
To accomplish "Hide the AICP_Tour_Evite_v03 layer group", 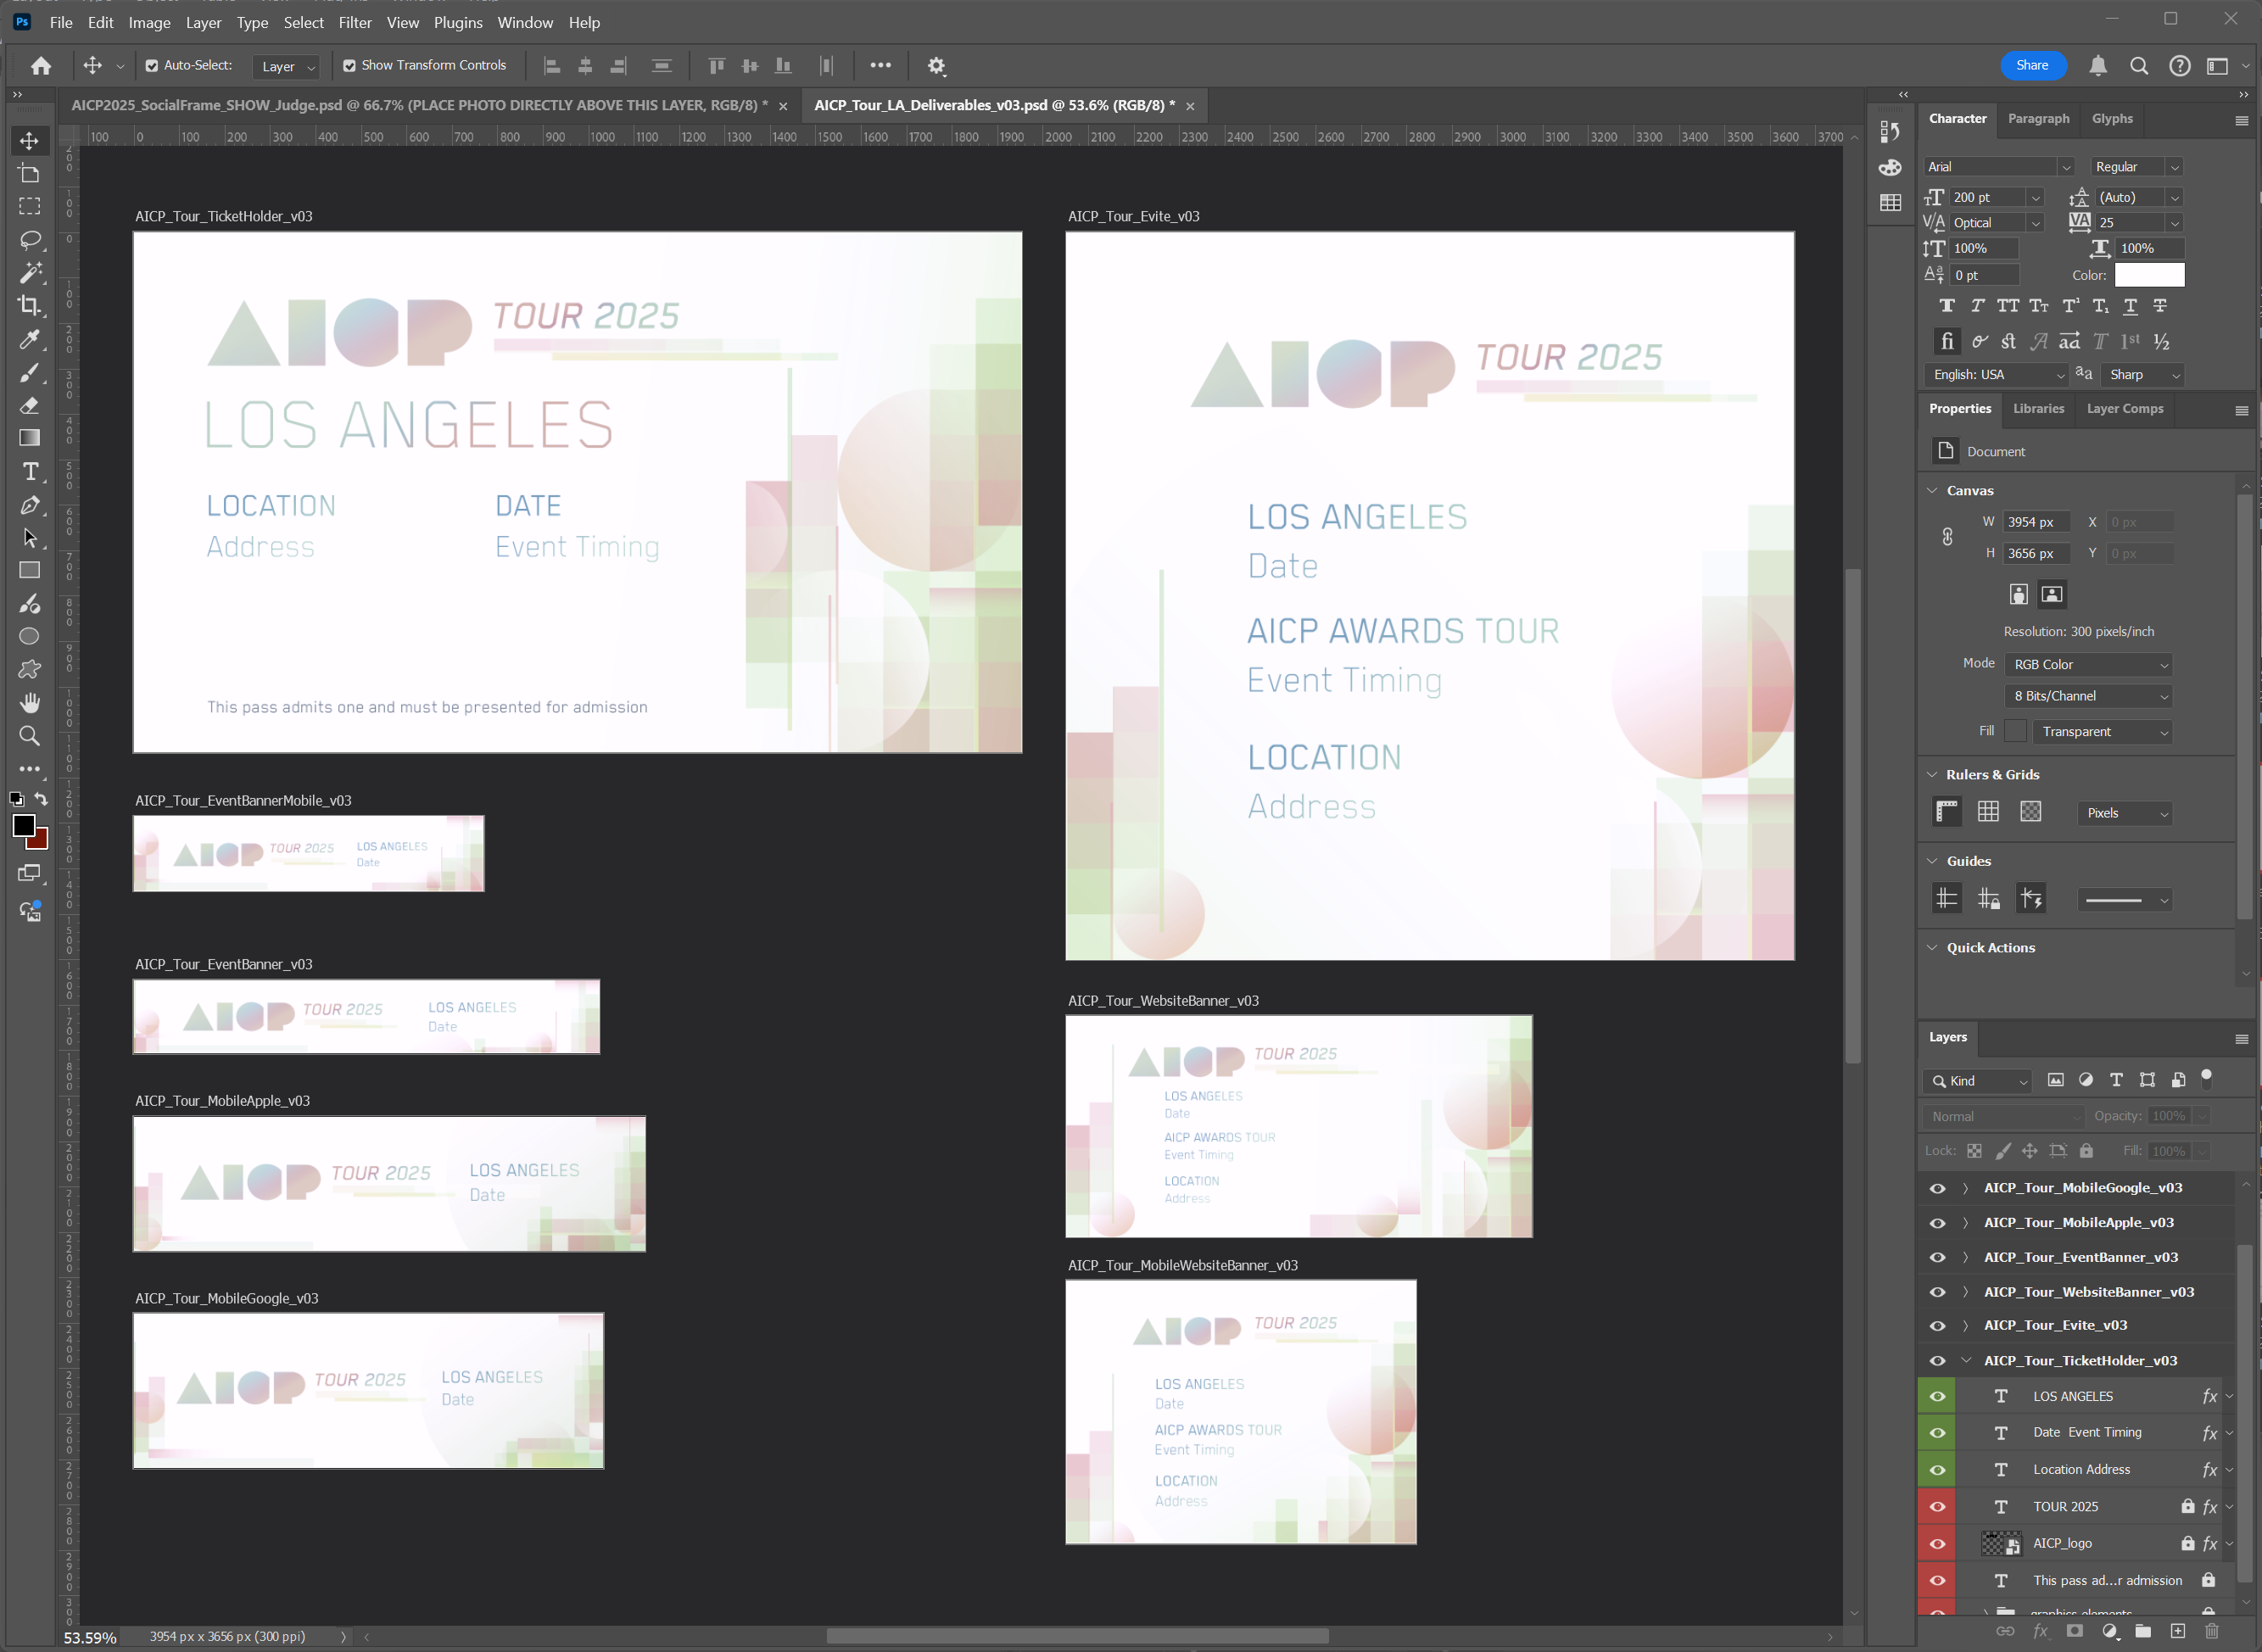I will (x=1937, y=1325).
